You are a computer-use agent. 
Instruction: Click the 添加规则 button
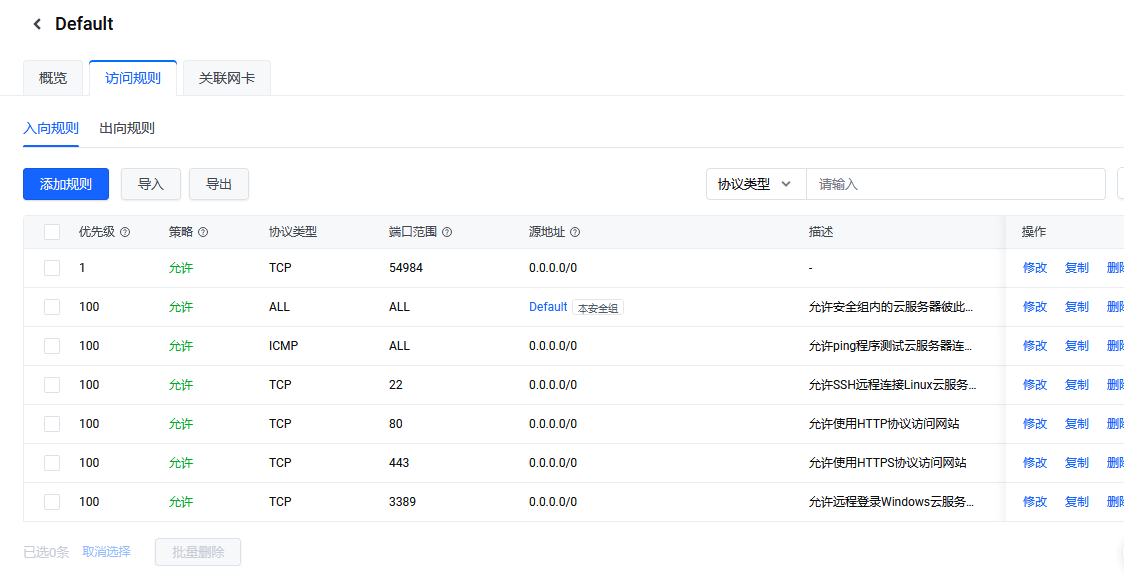66,184
